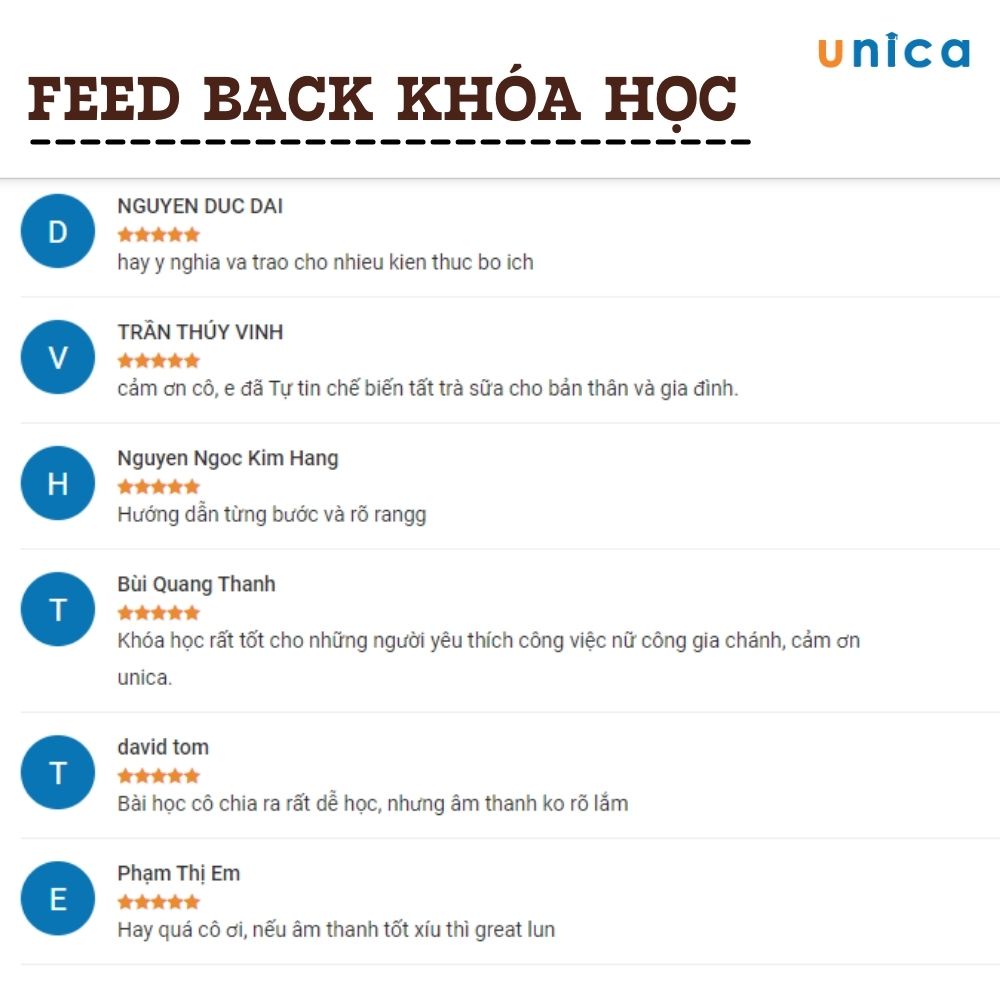Click Bùi Quang Thanh's review text
Viewport: 1000px width, 1000px height.
488,640
